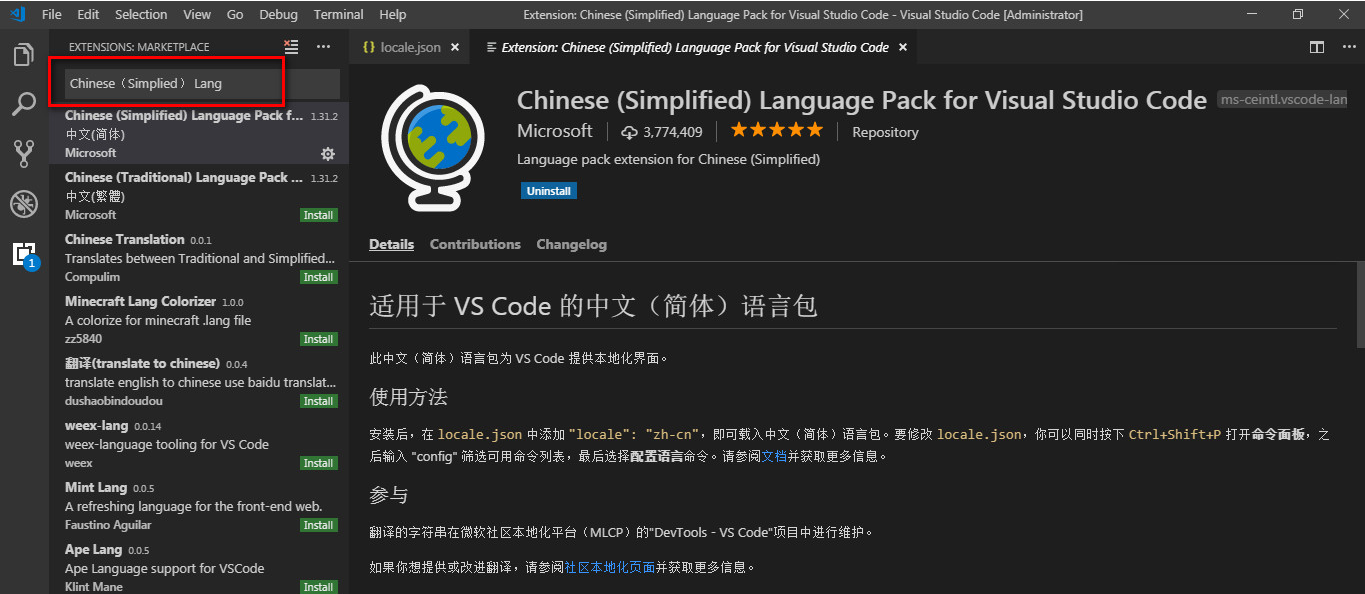This screenshot has width=1365, height=594.
Task: Open the Source Control view
Action: (23, 153)
